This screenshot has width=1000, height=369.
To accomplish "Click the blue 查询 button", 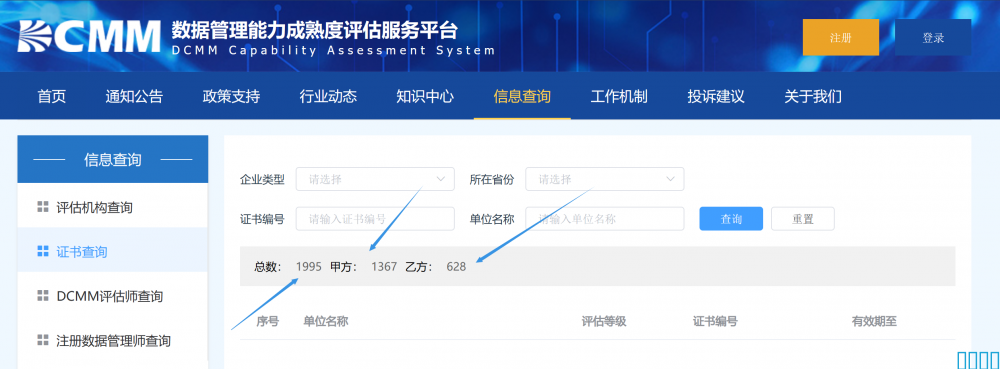I will click(731, 219).
